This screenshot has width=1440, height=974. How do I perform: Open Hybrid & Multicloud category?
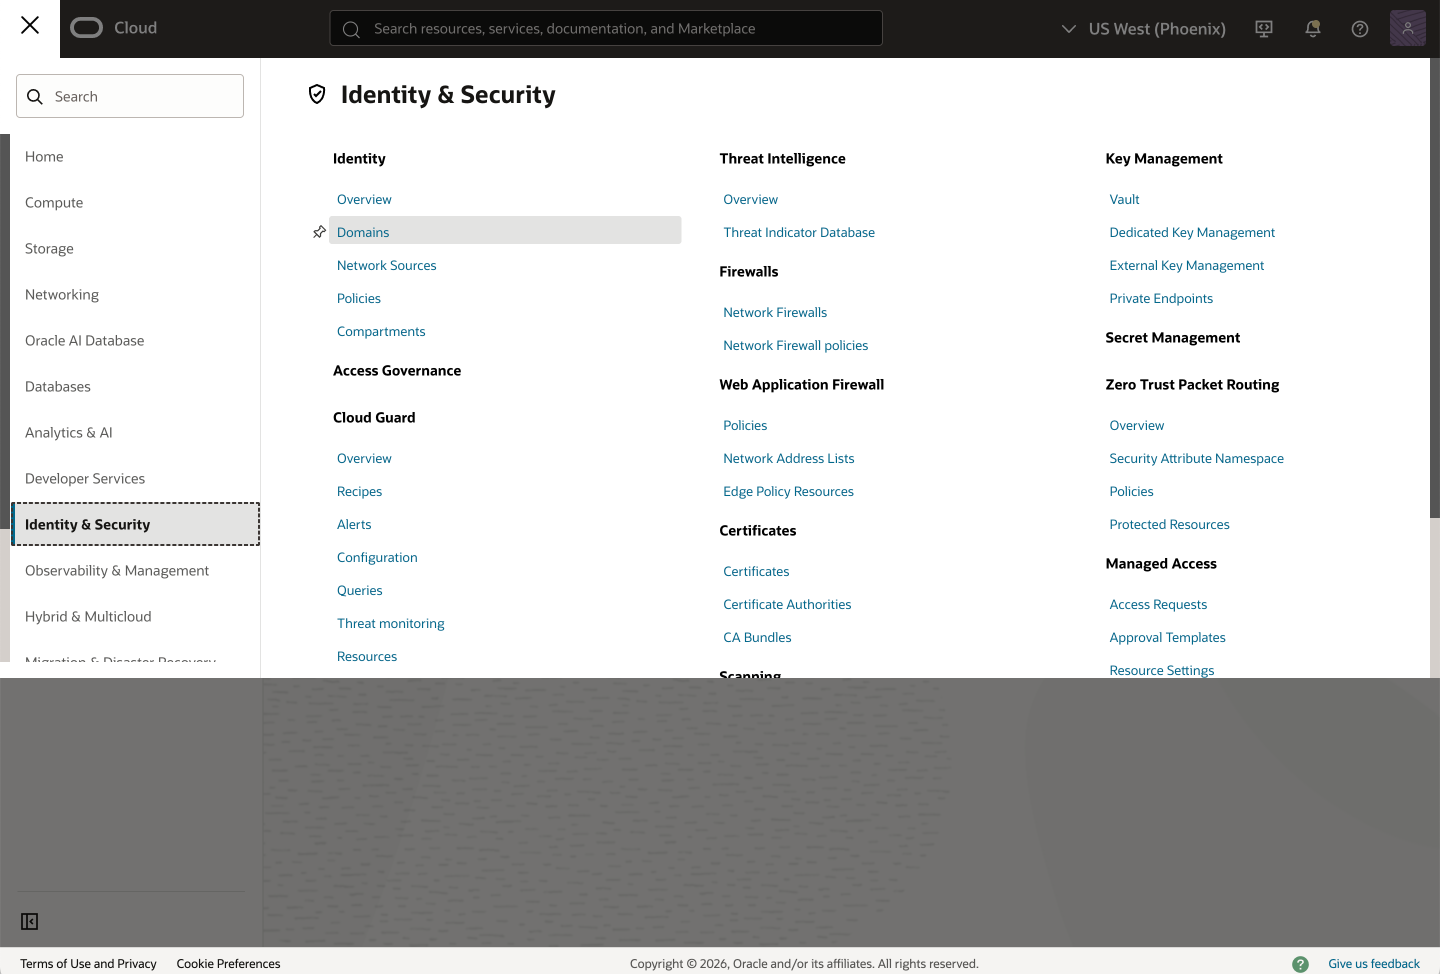[88, 617]
